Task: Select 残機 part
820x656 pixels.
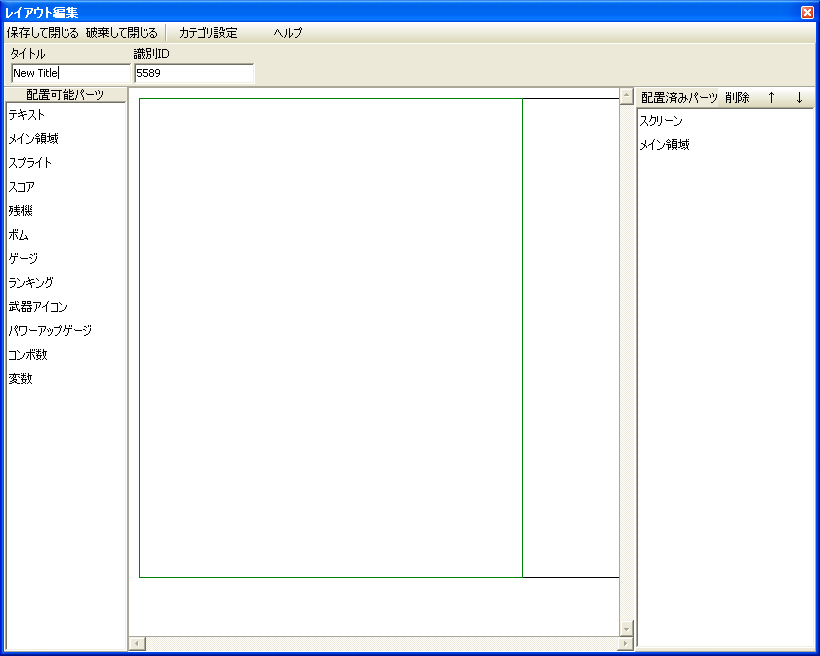Action: pyautogui.click(x=66, y=211)
